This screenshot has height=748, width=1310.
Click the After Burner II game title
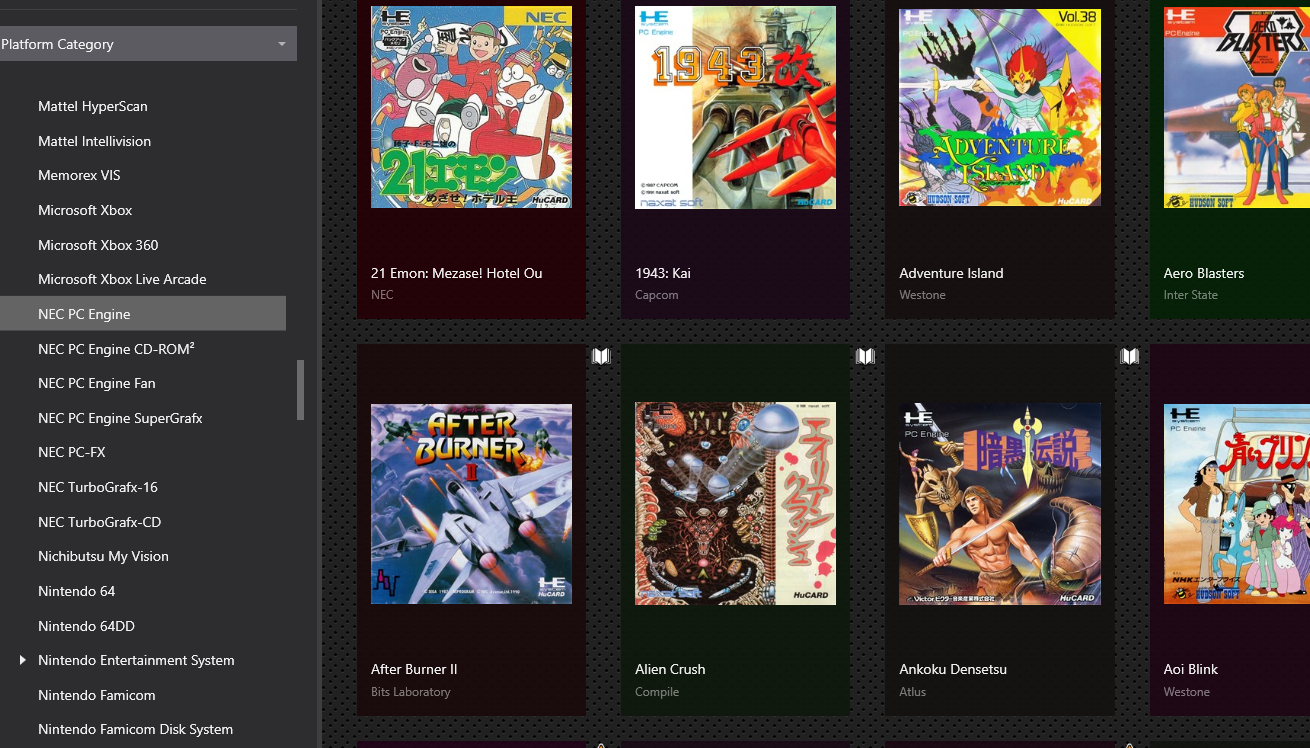414,669
